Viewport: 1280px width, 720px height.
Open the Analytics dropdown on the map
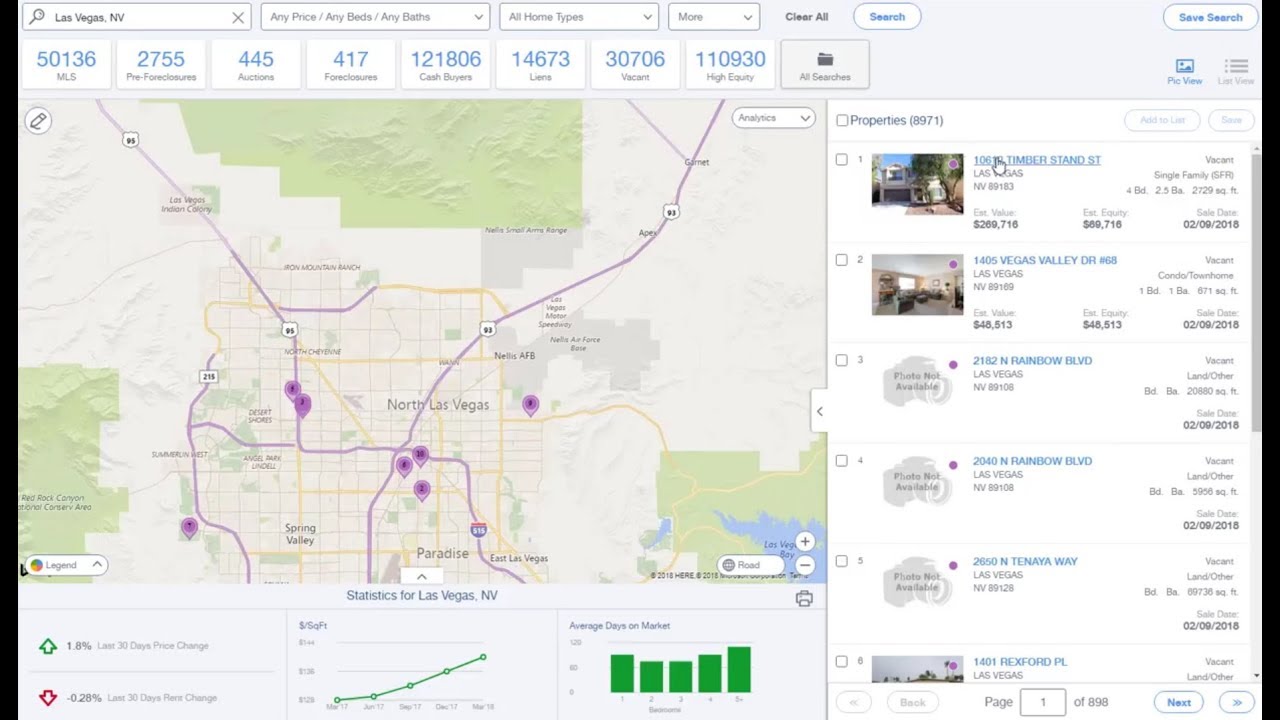click(x=774, y=118)
